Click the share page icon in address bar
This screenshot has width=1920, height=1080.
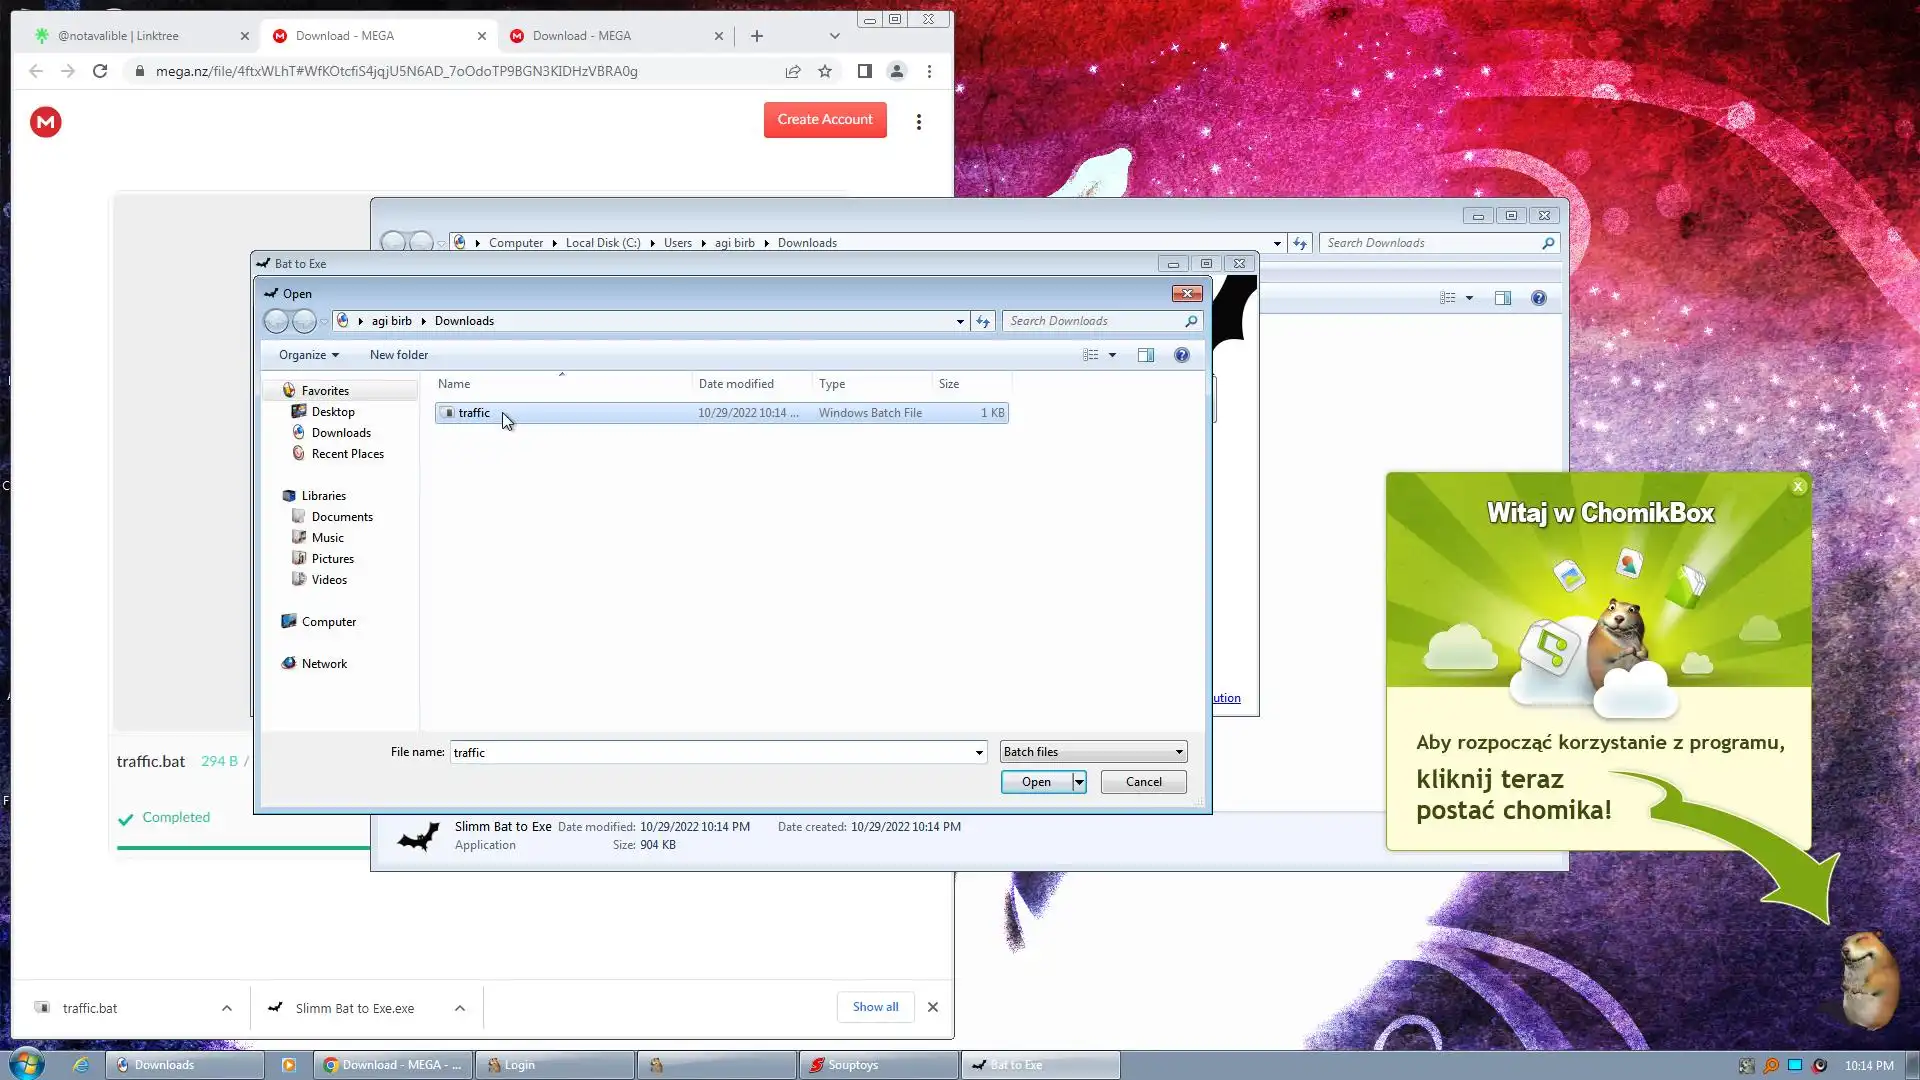point(793,71)
